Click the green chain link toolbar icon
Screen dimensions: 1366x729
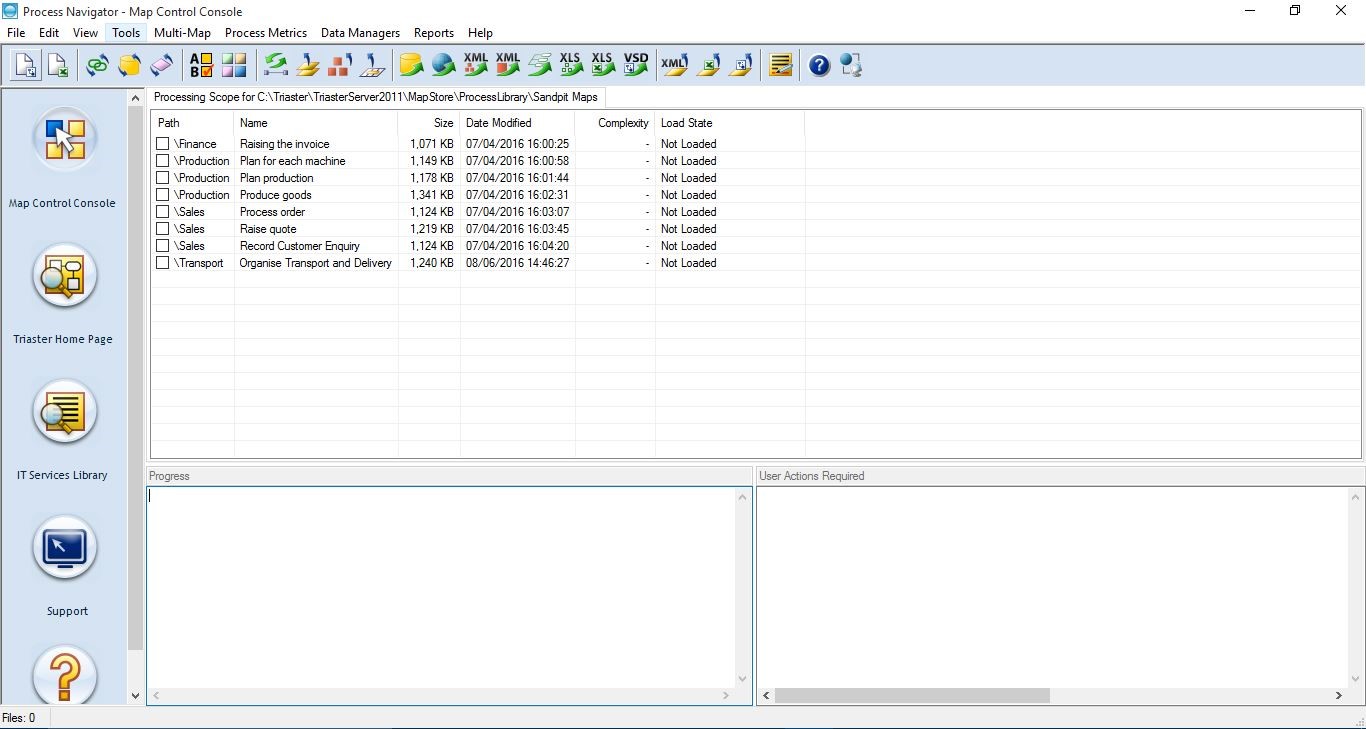point(96,65)
